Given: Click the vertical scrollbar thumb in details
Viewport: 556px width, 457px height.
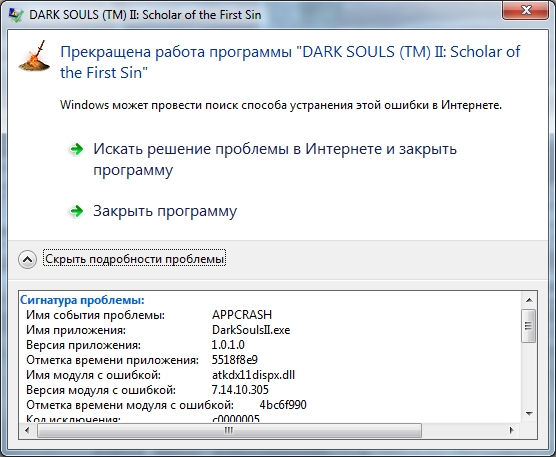Looking at the screenshot, I should [x=529, y=325].
